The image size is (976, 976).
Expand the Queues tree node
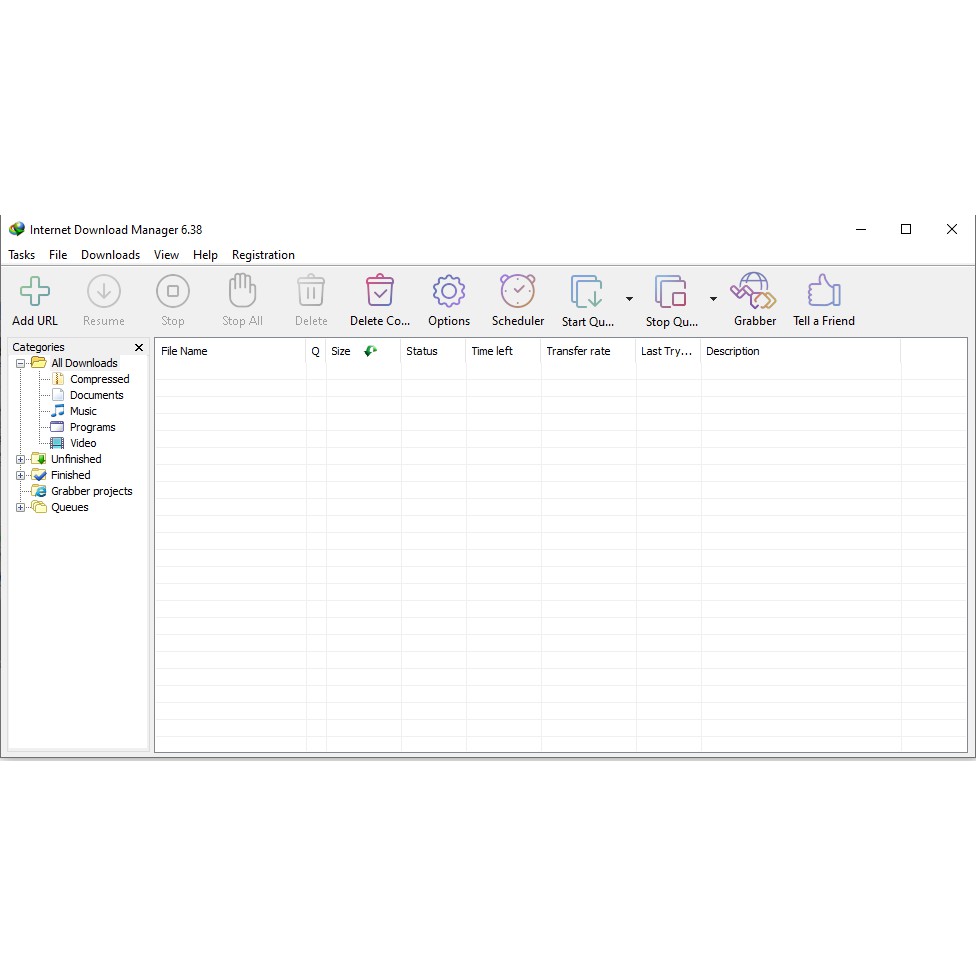tap(21, 507)
